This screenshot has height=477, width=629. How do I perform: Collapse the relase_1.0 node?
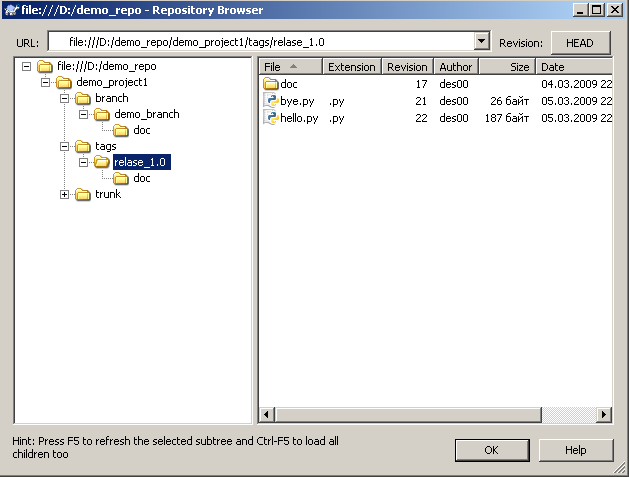click(x=83, y=162)
